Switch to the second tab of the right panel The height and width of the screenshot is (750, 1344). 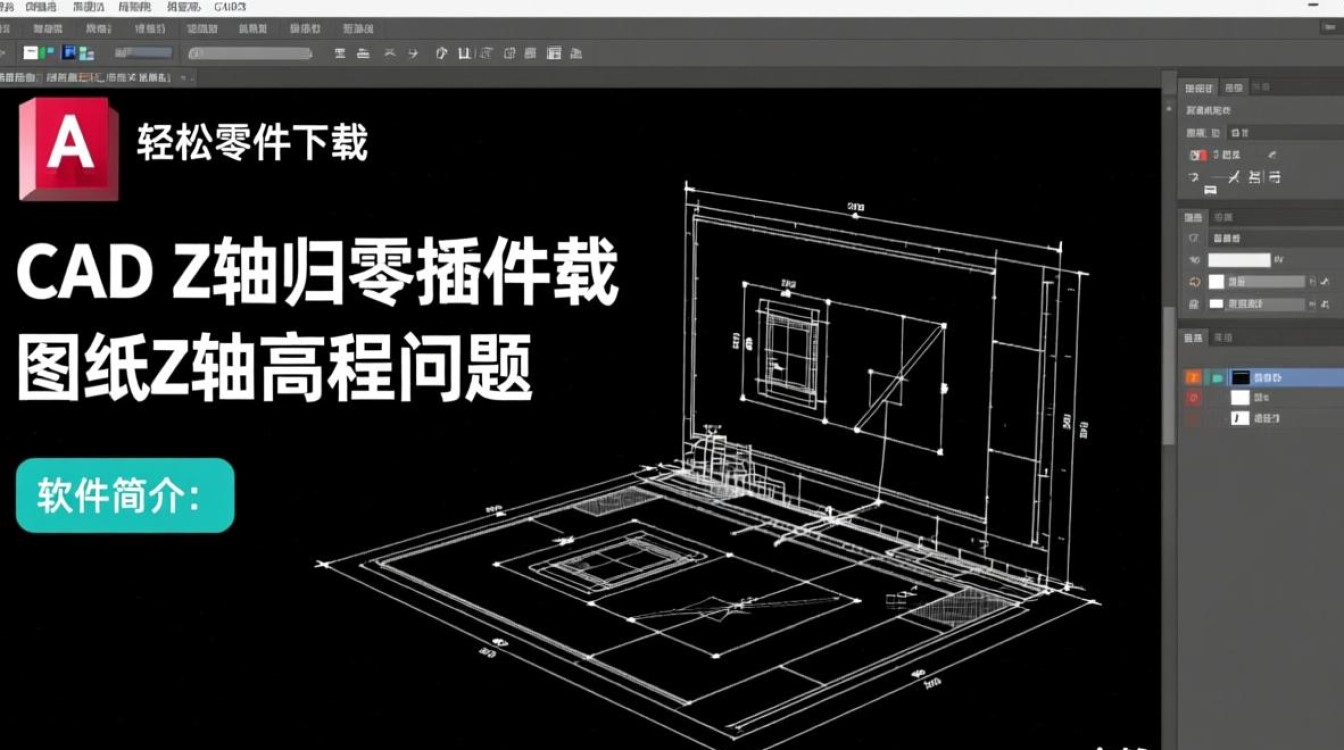[1233, 86]
